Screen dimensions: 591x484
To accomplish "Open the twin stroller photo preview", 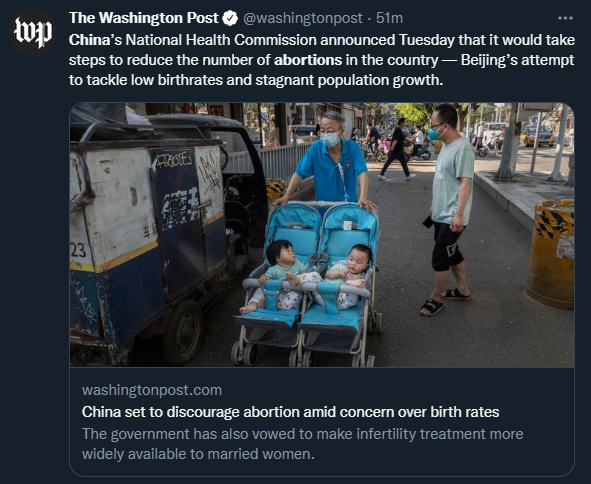I will coord(322,235).
